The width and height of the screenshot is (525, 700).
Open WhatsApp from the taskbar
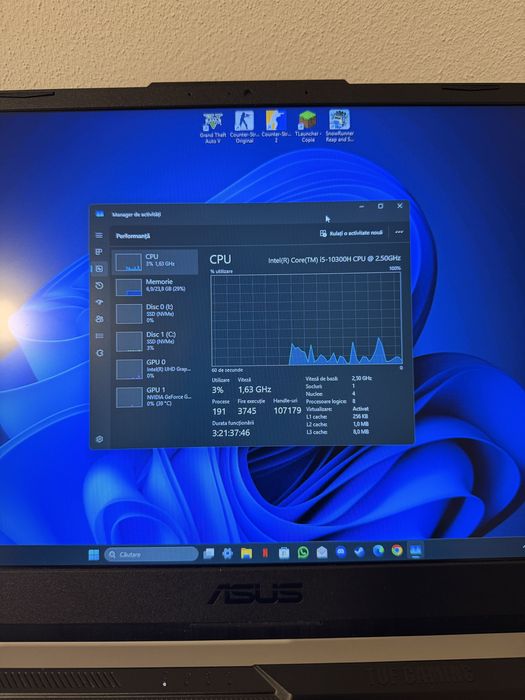click(303, 553)
